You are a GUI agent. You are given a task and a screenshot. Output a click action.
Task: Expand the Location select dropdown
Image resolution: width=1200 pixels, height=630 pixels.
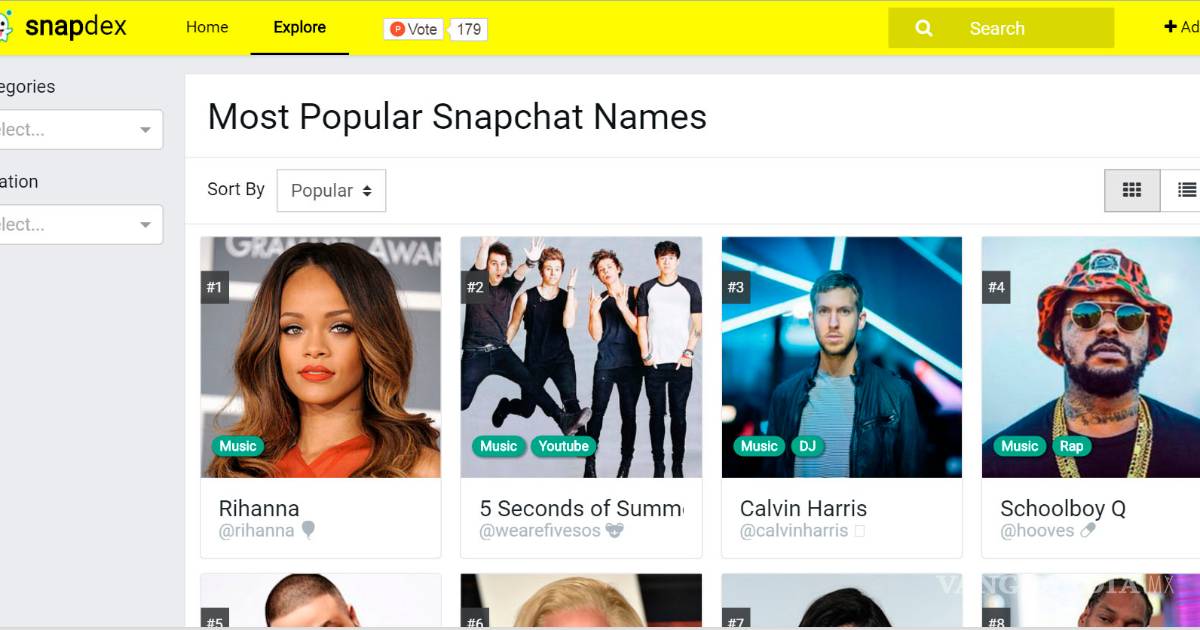pyautogui.click(x=81, y=224)
